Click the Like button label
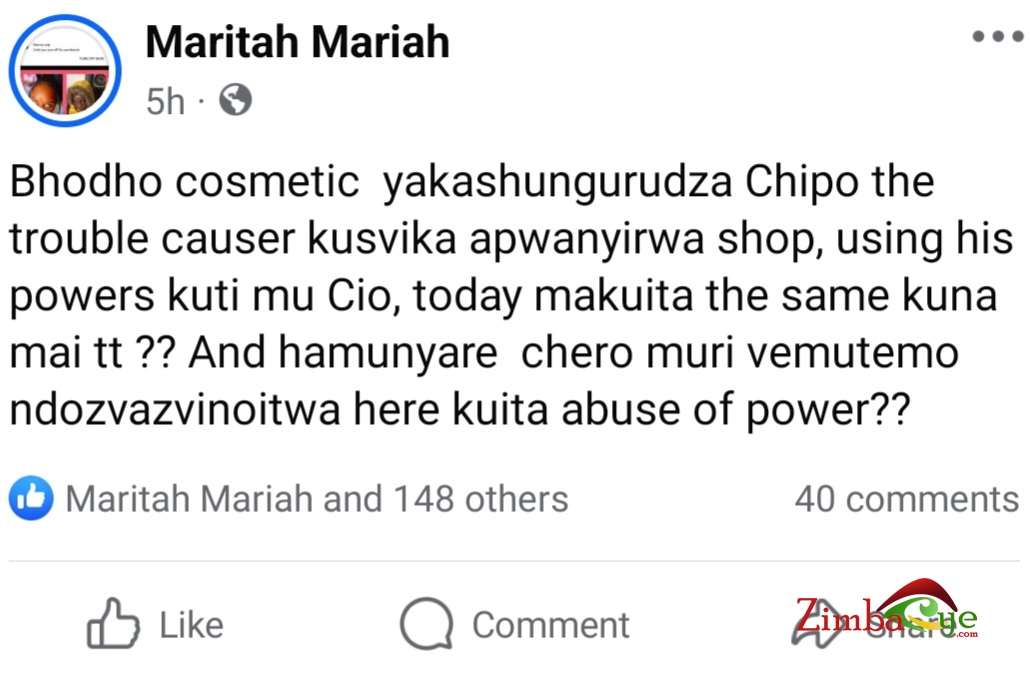The height and width of the screenshot is (676, 1030). coord(191,625)
